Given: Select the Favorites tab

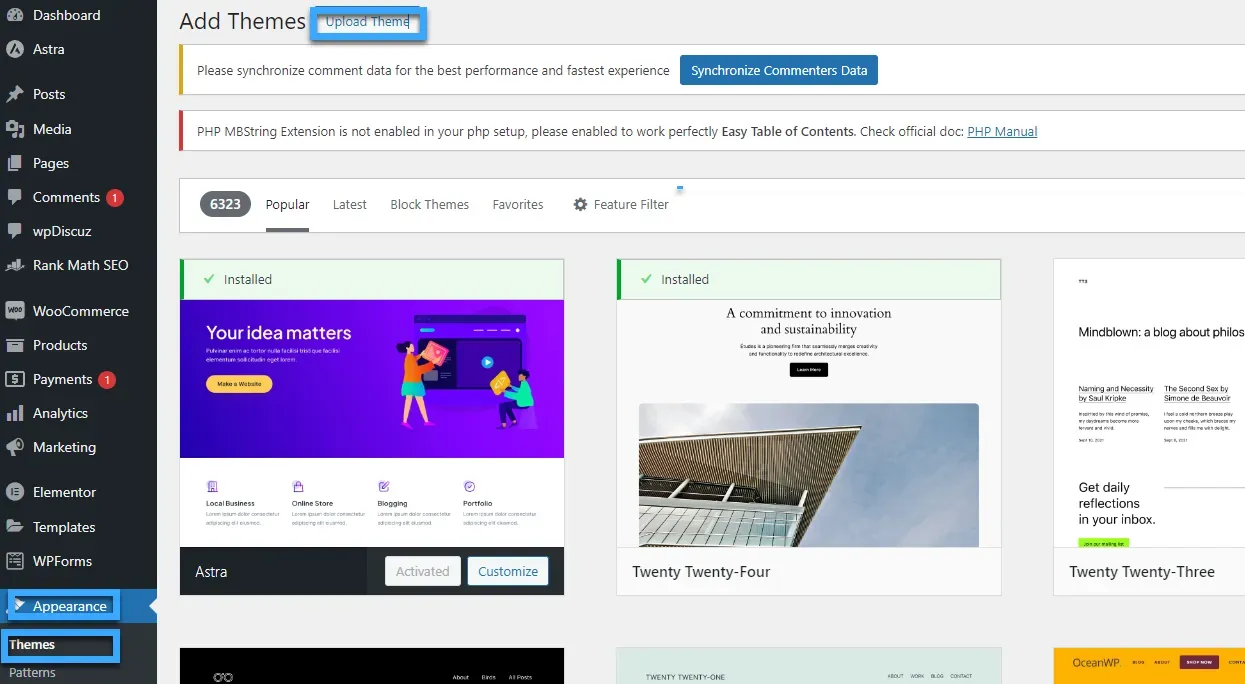Looking at the screenshot, I should [518, 204].
